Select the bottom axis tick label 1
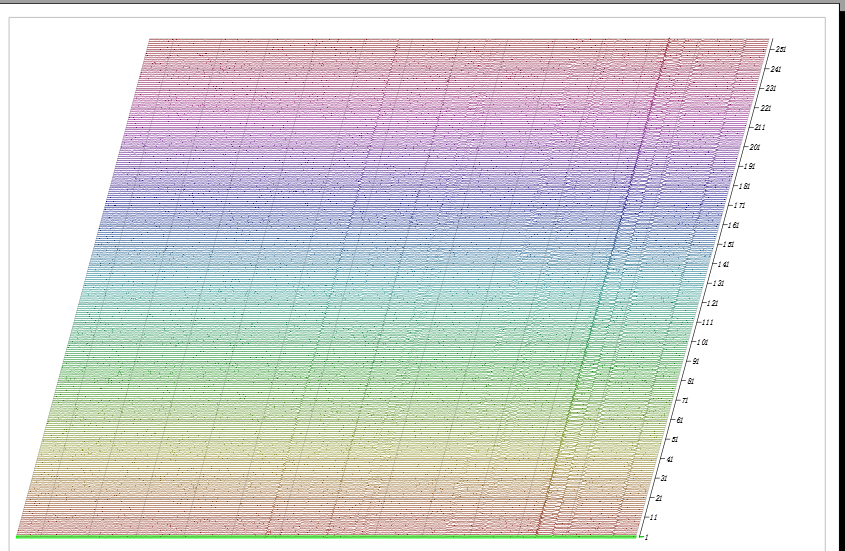845x551 pixels. 645,537
